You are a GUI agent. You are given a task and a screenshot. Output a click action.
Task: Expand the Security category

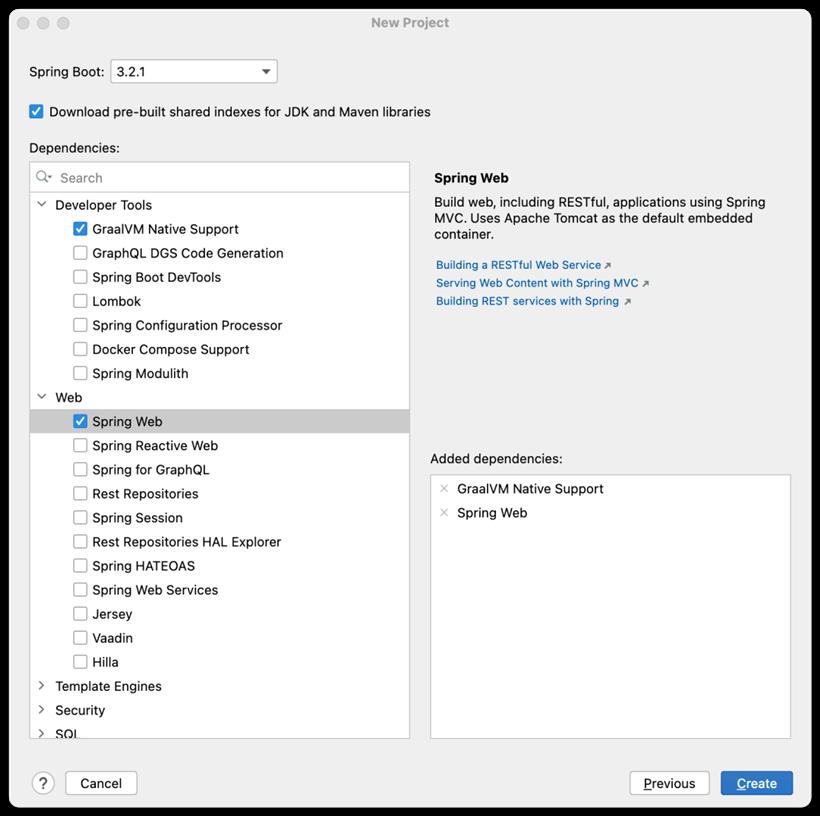[42, 709]
